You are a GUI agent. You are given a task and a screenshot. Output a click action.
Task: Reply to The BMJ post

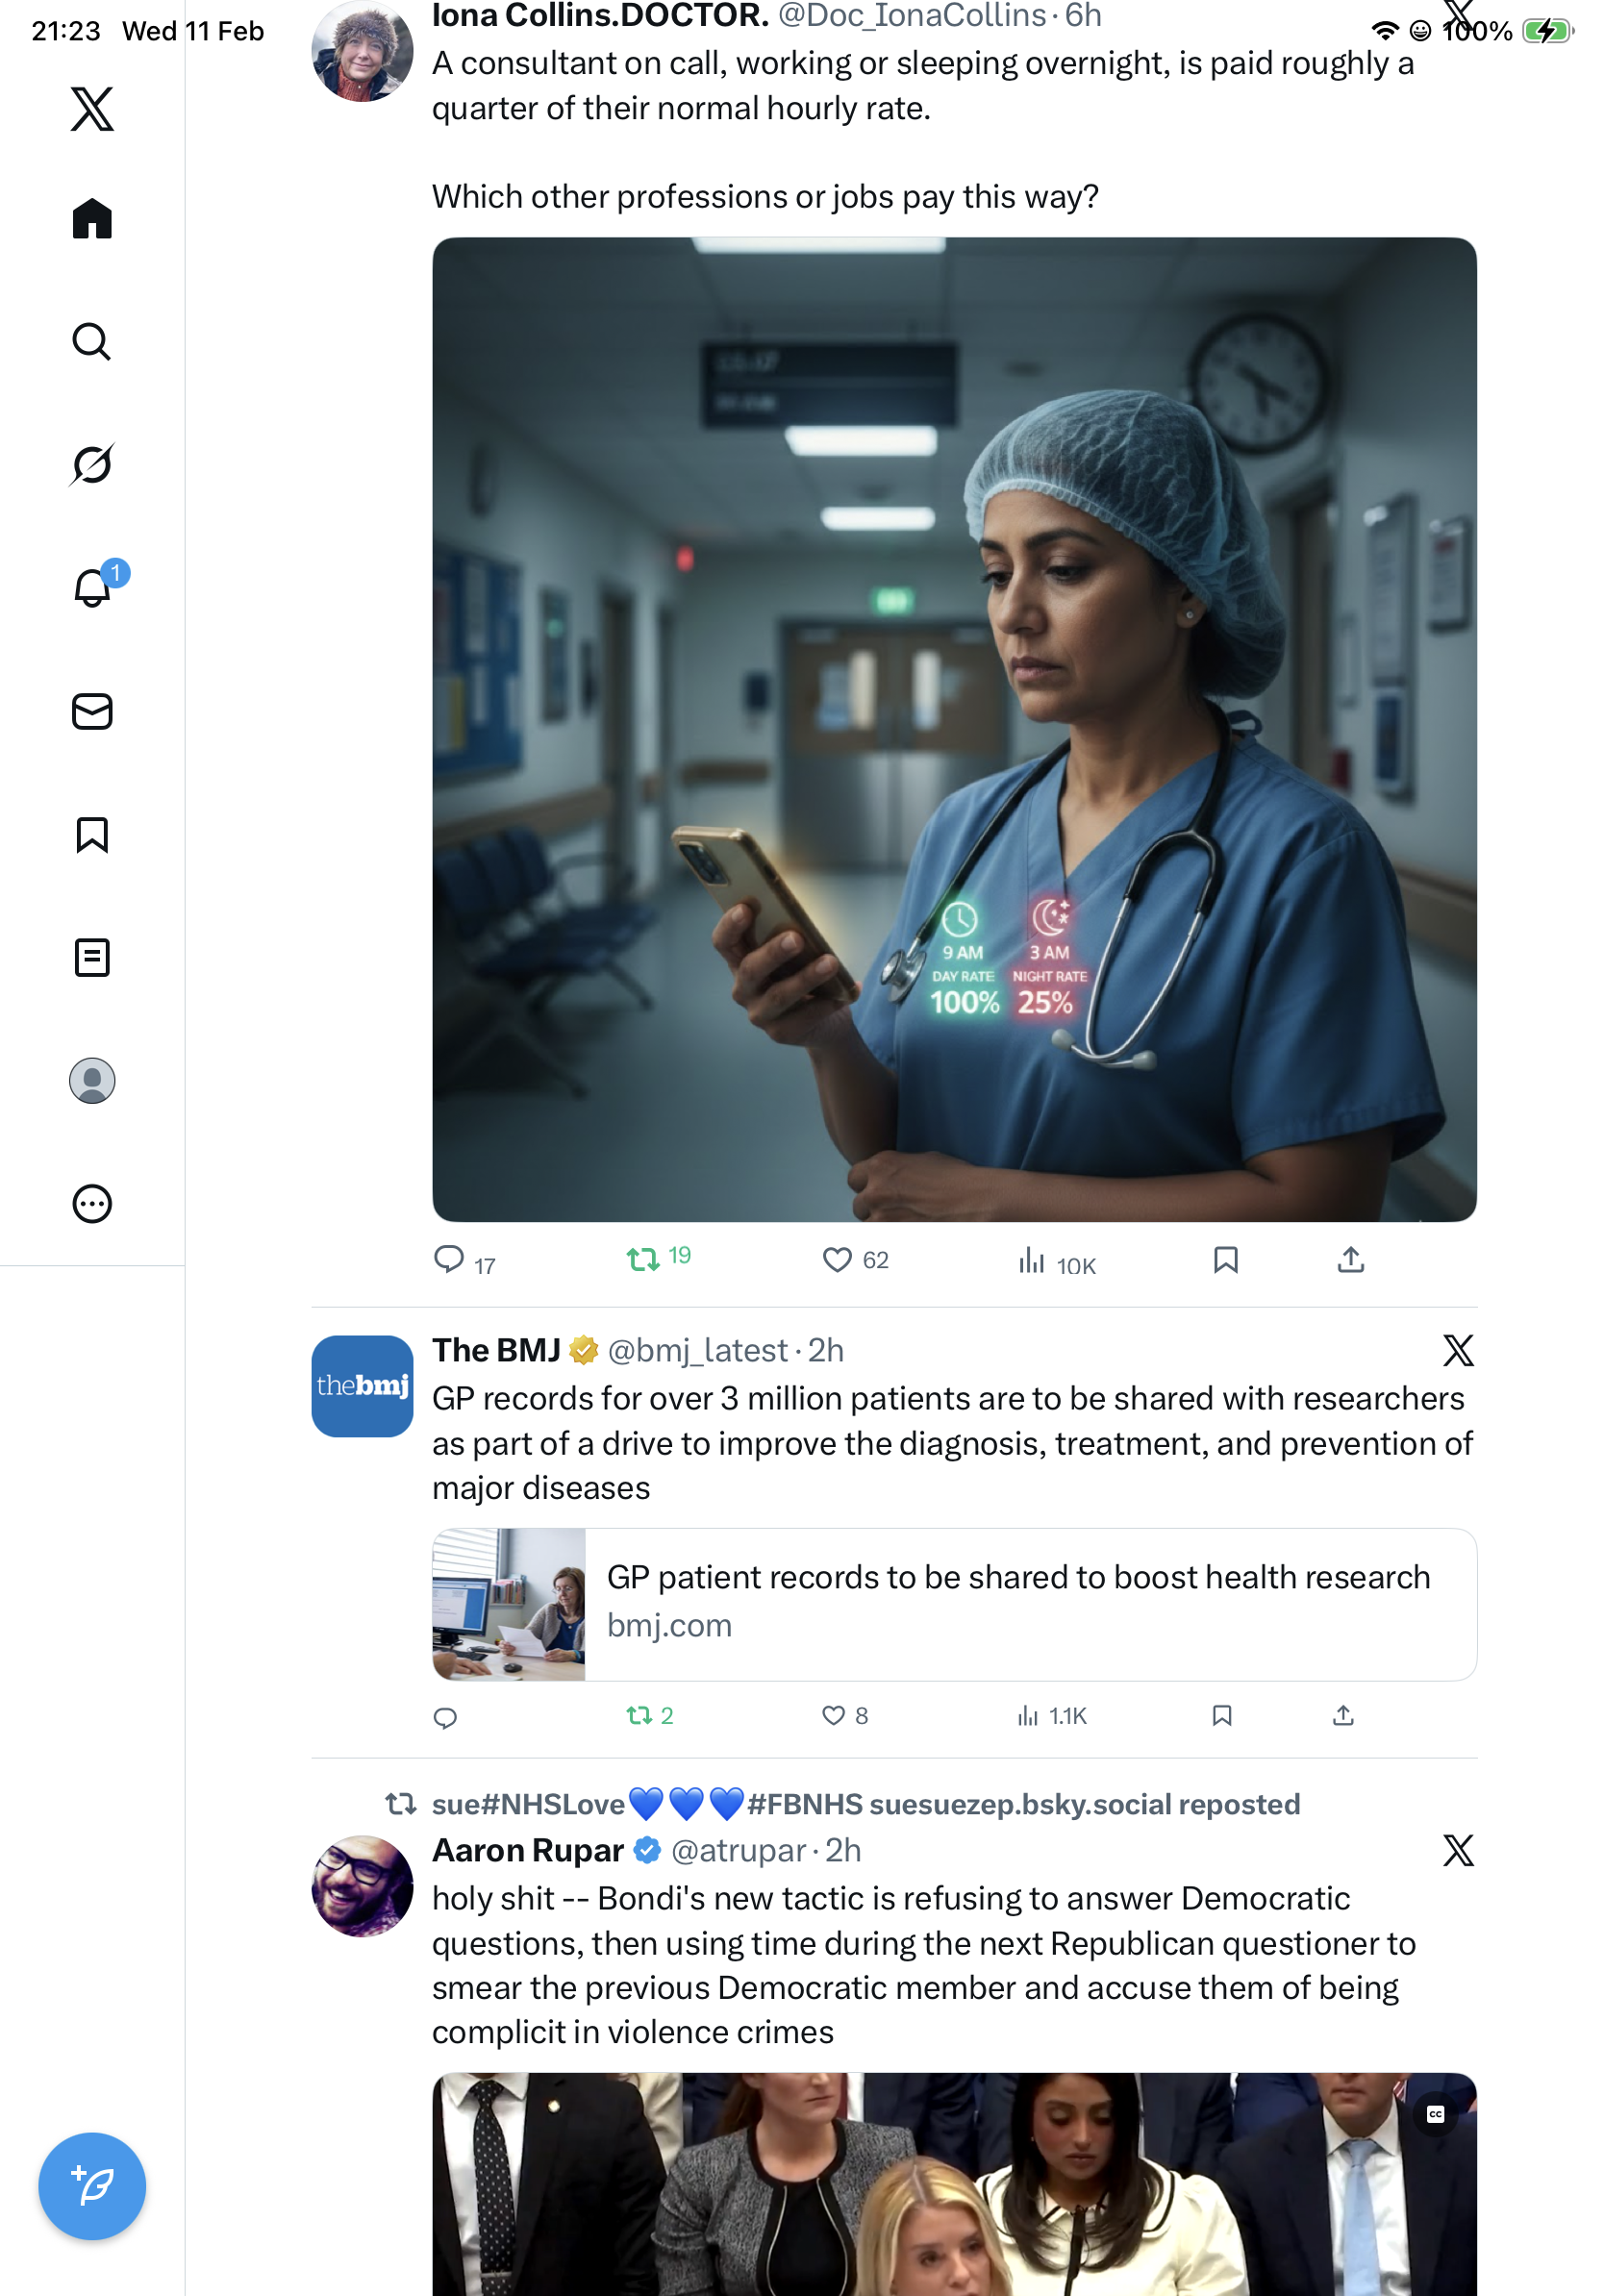445,1717
